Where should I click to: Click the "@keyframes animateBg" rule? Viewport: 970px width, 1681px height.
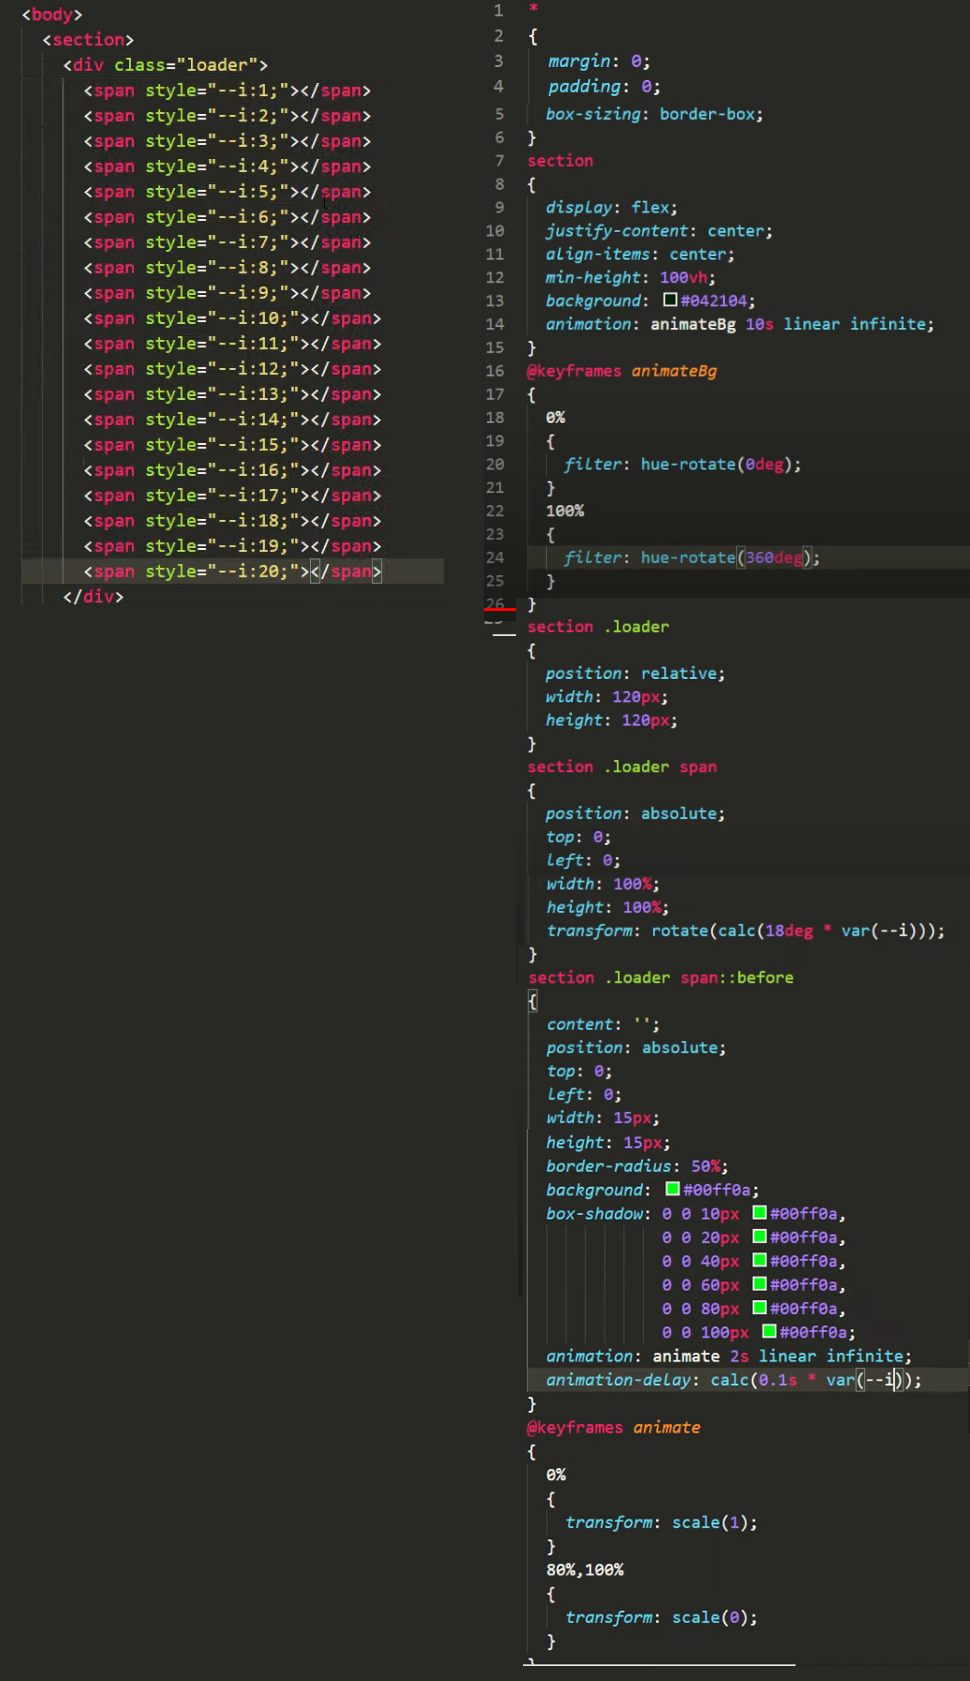click(622, 371)
